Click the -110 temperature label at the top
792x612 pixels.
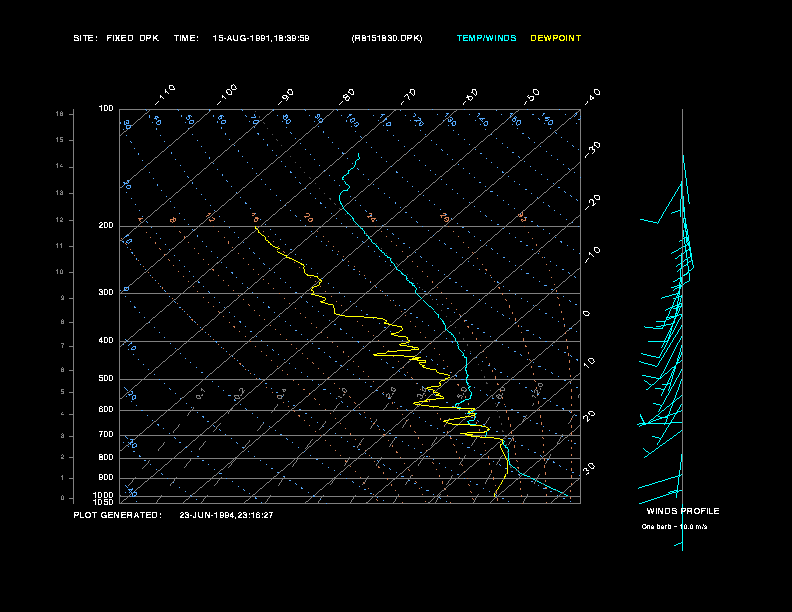point(165,95)
